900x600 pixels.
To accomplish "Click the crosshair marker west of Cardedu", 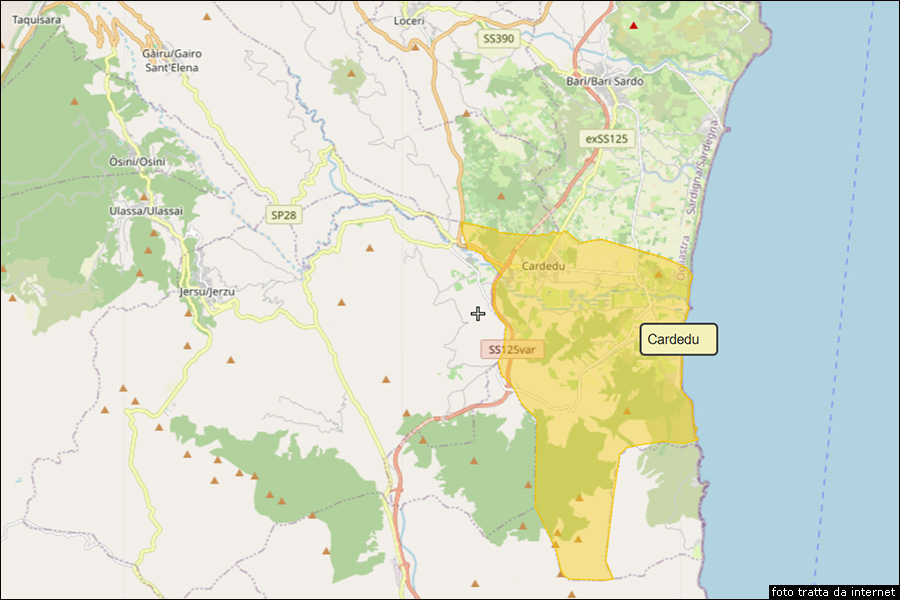I will pos(478,314).
